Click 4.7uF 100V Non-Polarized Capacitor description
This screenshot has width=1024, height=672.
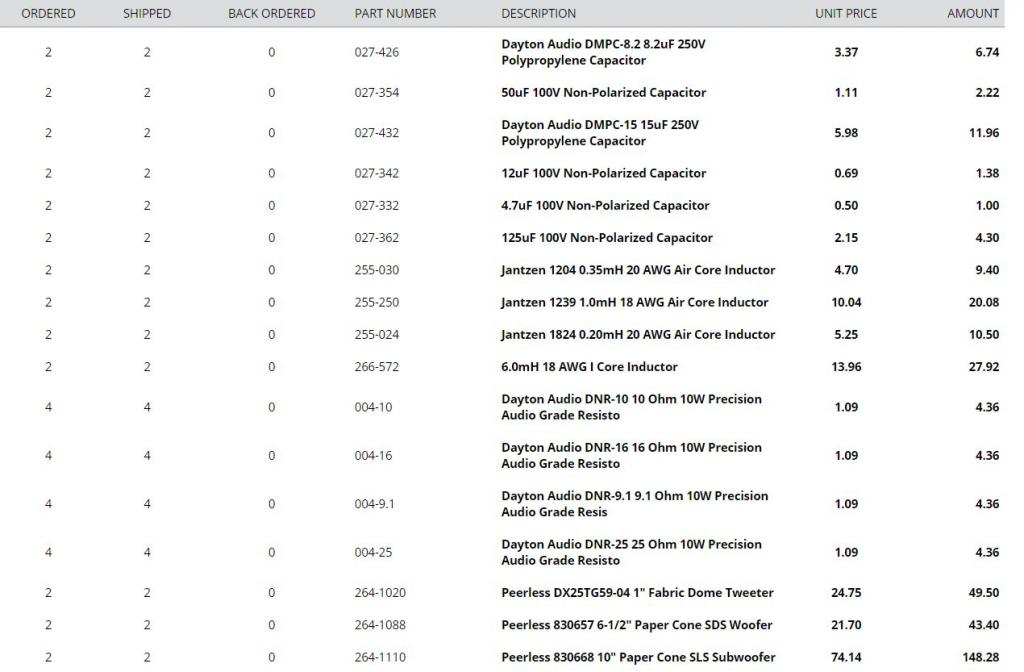coord(605,206)
